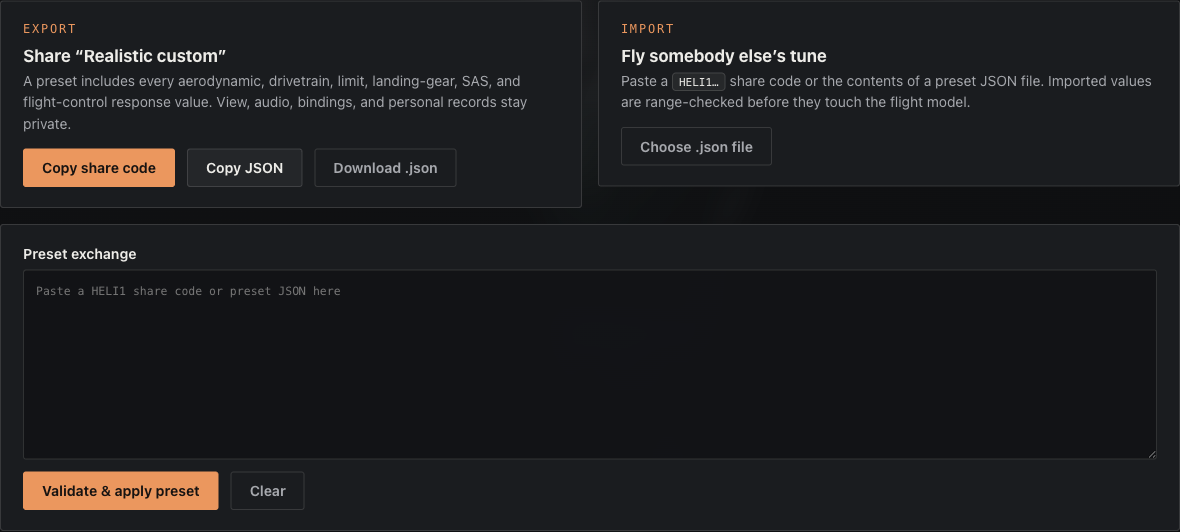Screen dimensions: 1180x532
Task: Open the Choose .json file picker
Action: point(696,147)
